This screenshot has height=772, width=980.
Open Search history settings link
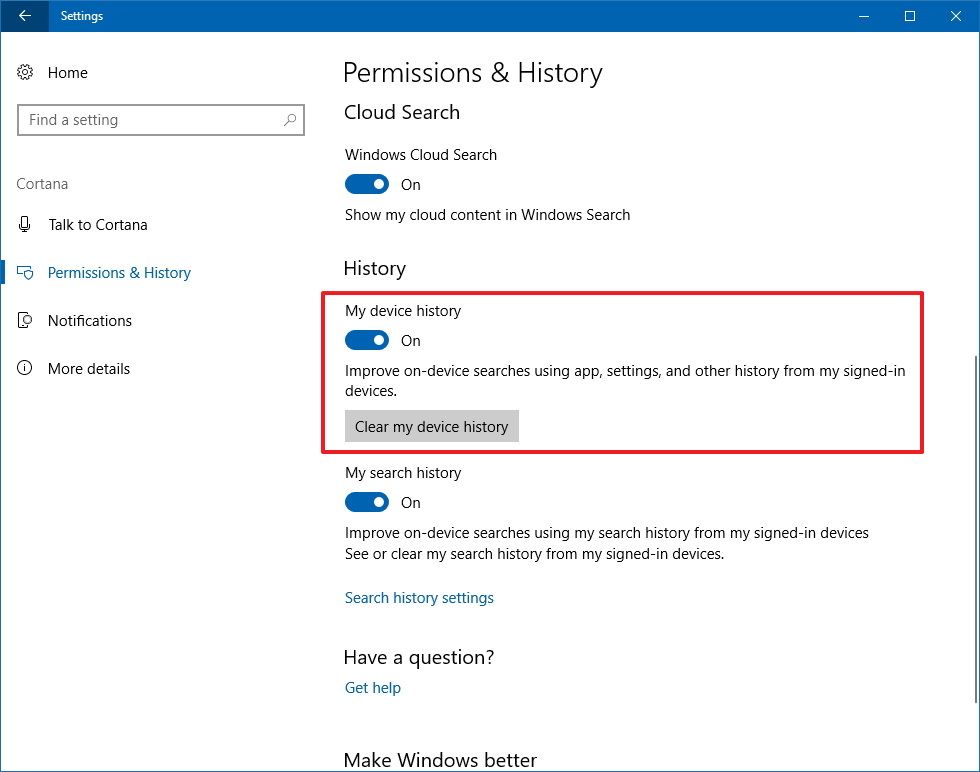tap(419, 597)
